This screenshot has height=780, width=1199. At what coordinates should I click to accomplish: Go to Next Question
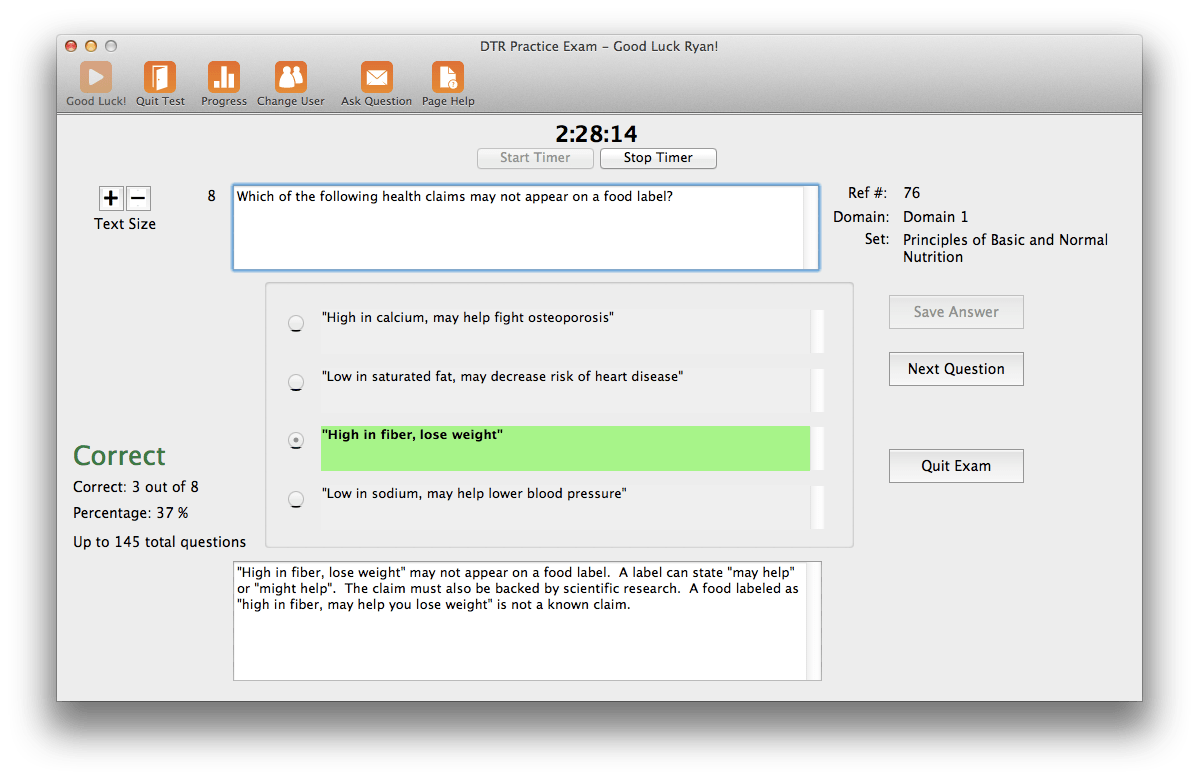[956, 369]
